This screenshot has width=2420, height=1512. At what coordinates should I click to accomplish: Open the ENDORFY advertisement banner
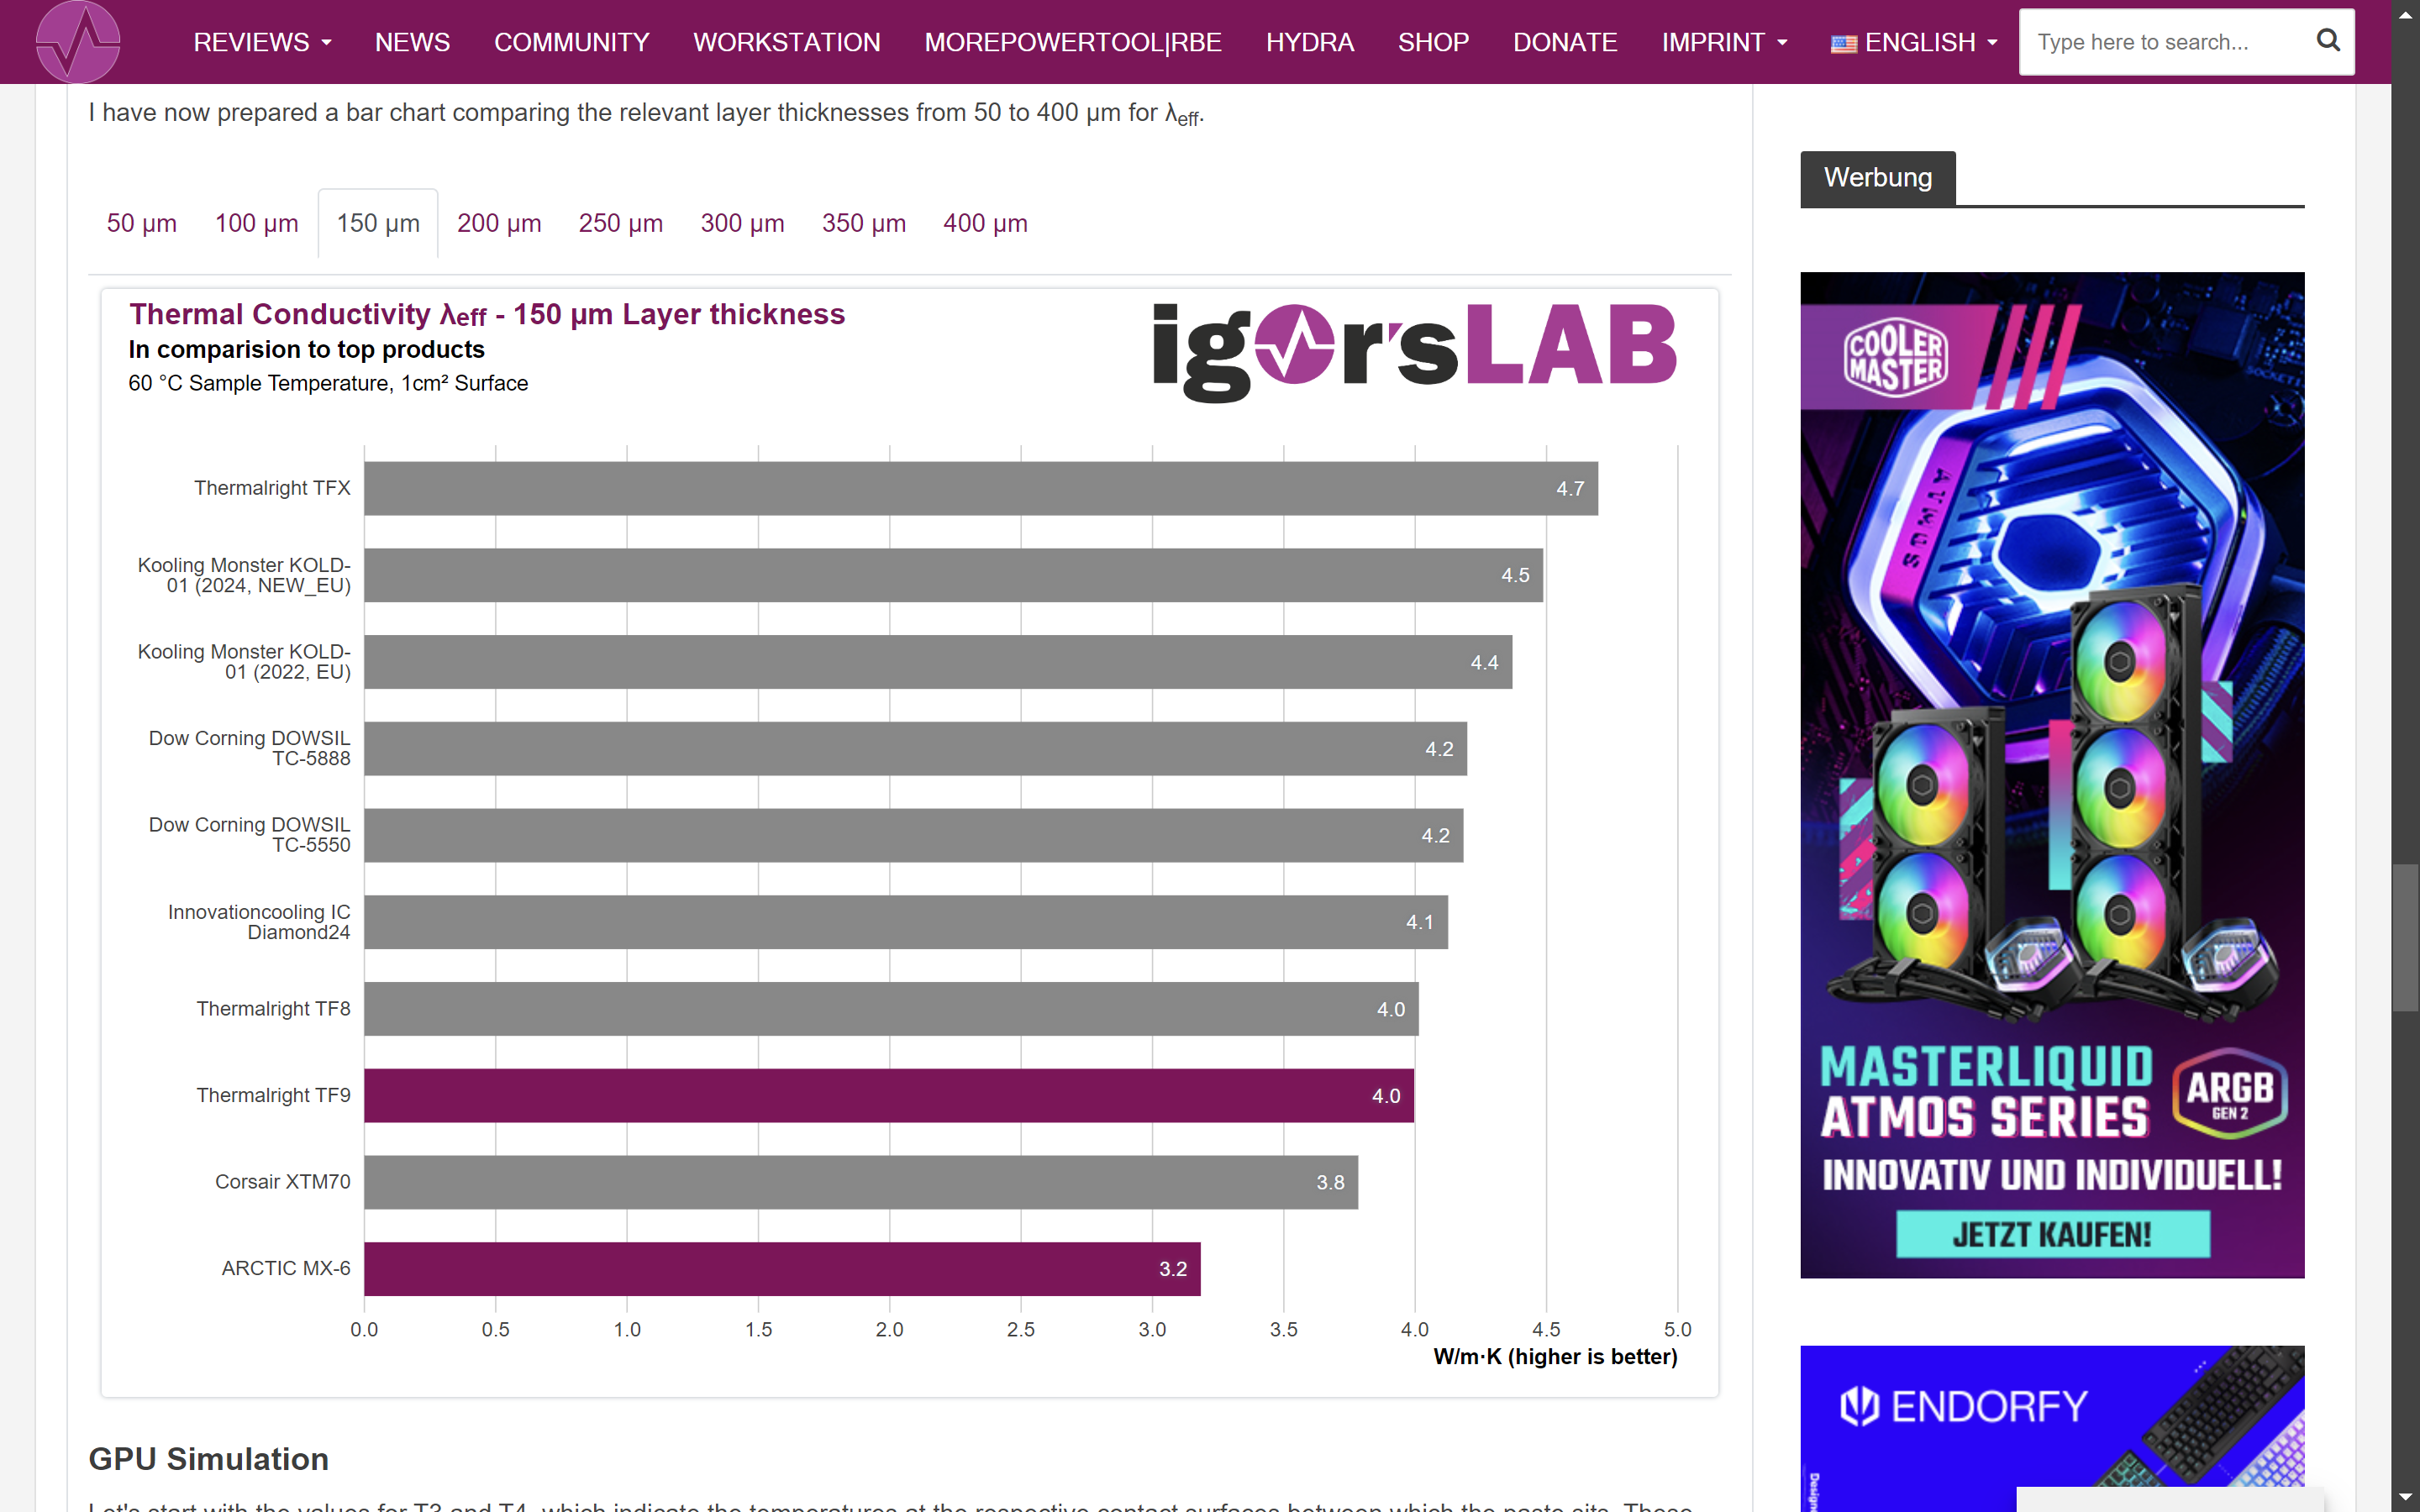2052,1429
